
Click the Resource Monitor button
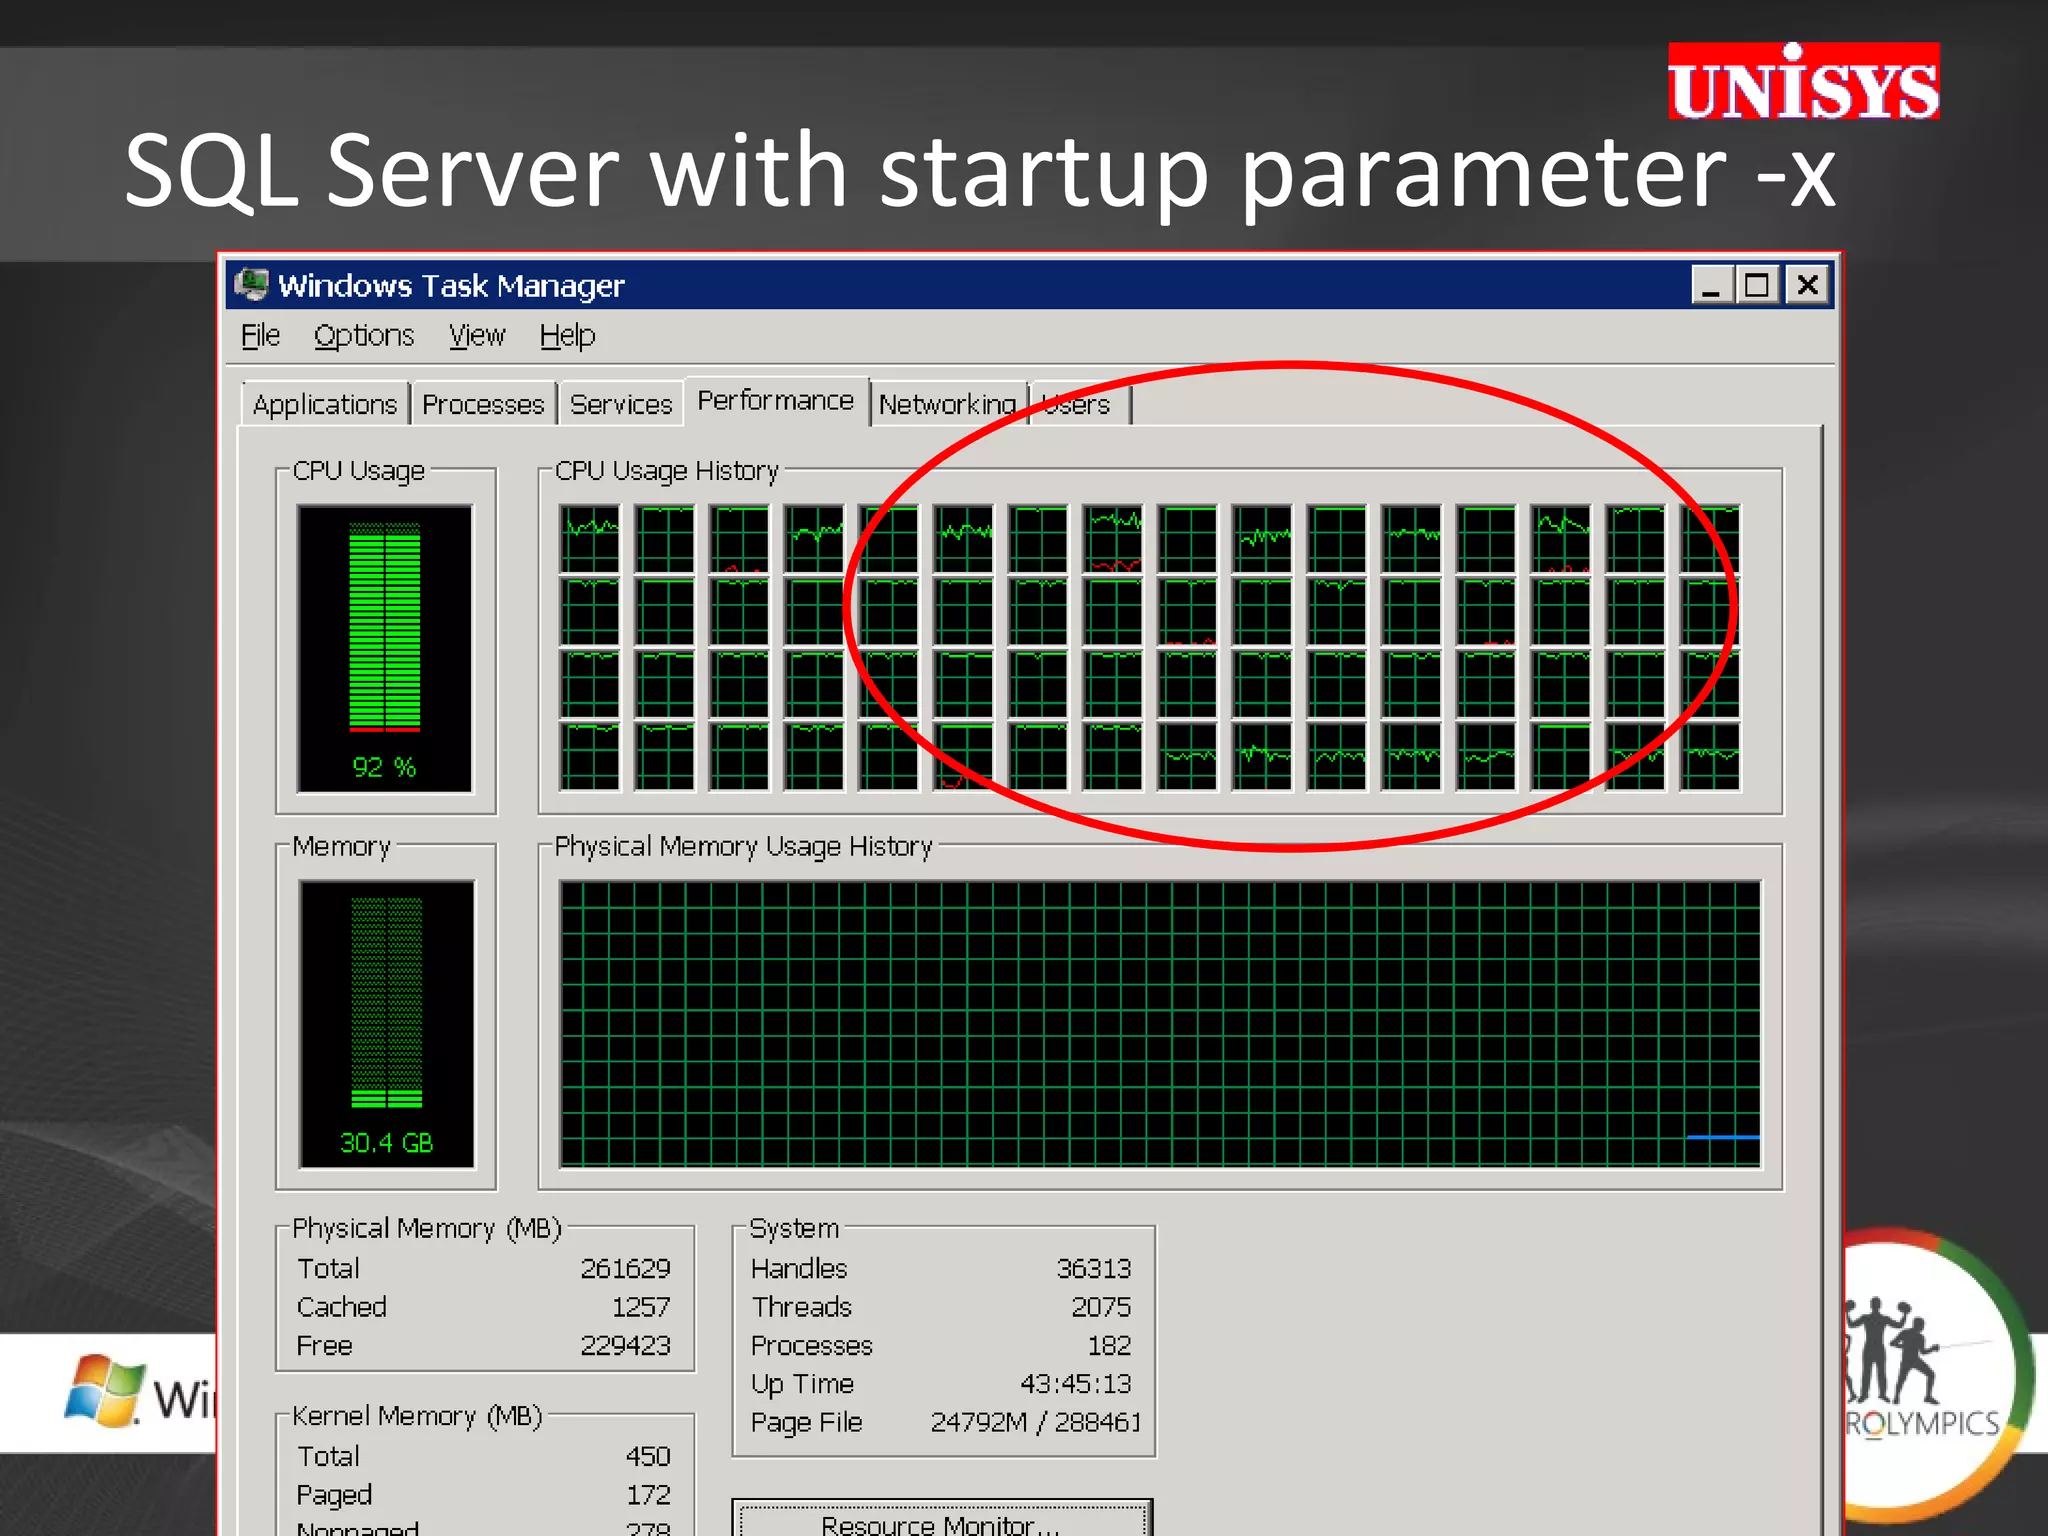[941, 1520]
